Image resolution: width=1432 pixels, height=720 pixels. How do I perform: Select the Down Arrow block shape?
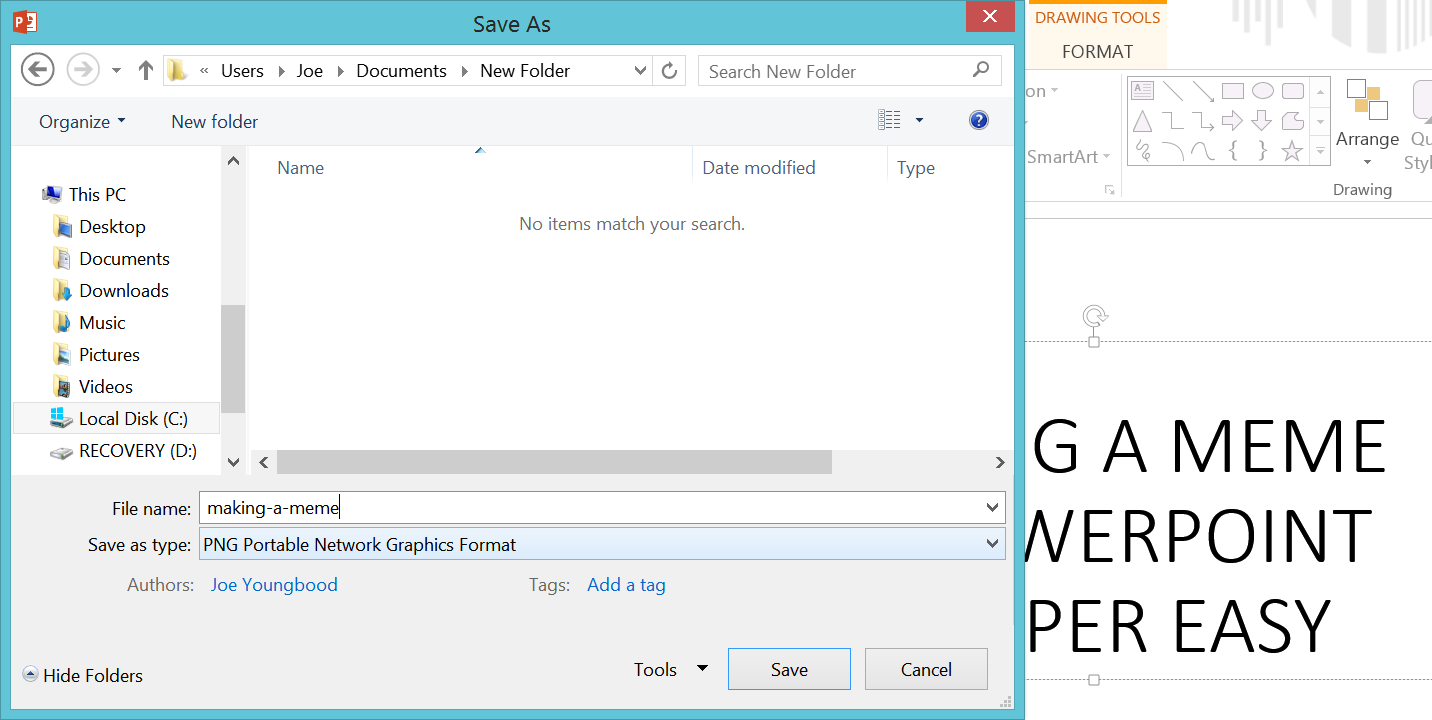click(1263, 121)
